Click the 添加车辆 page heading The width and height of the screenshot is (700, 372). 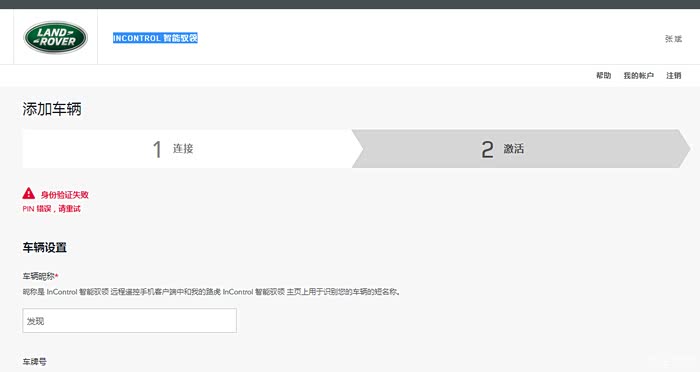coord(52,109)
